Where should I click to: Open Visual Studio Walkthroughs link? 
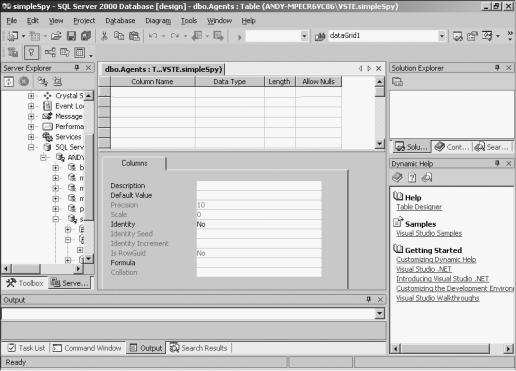[438, 298]
